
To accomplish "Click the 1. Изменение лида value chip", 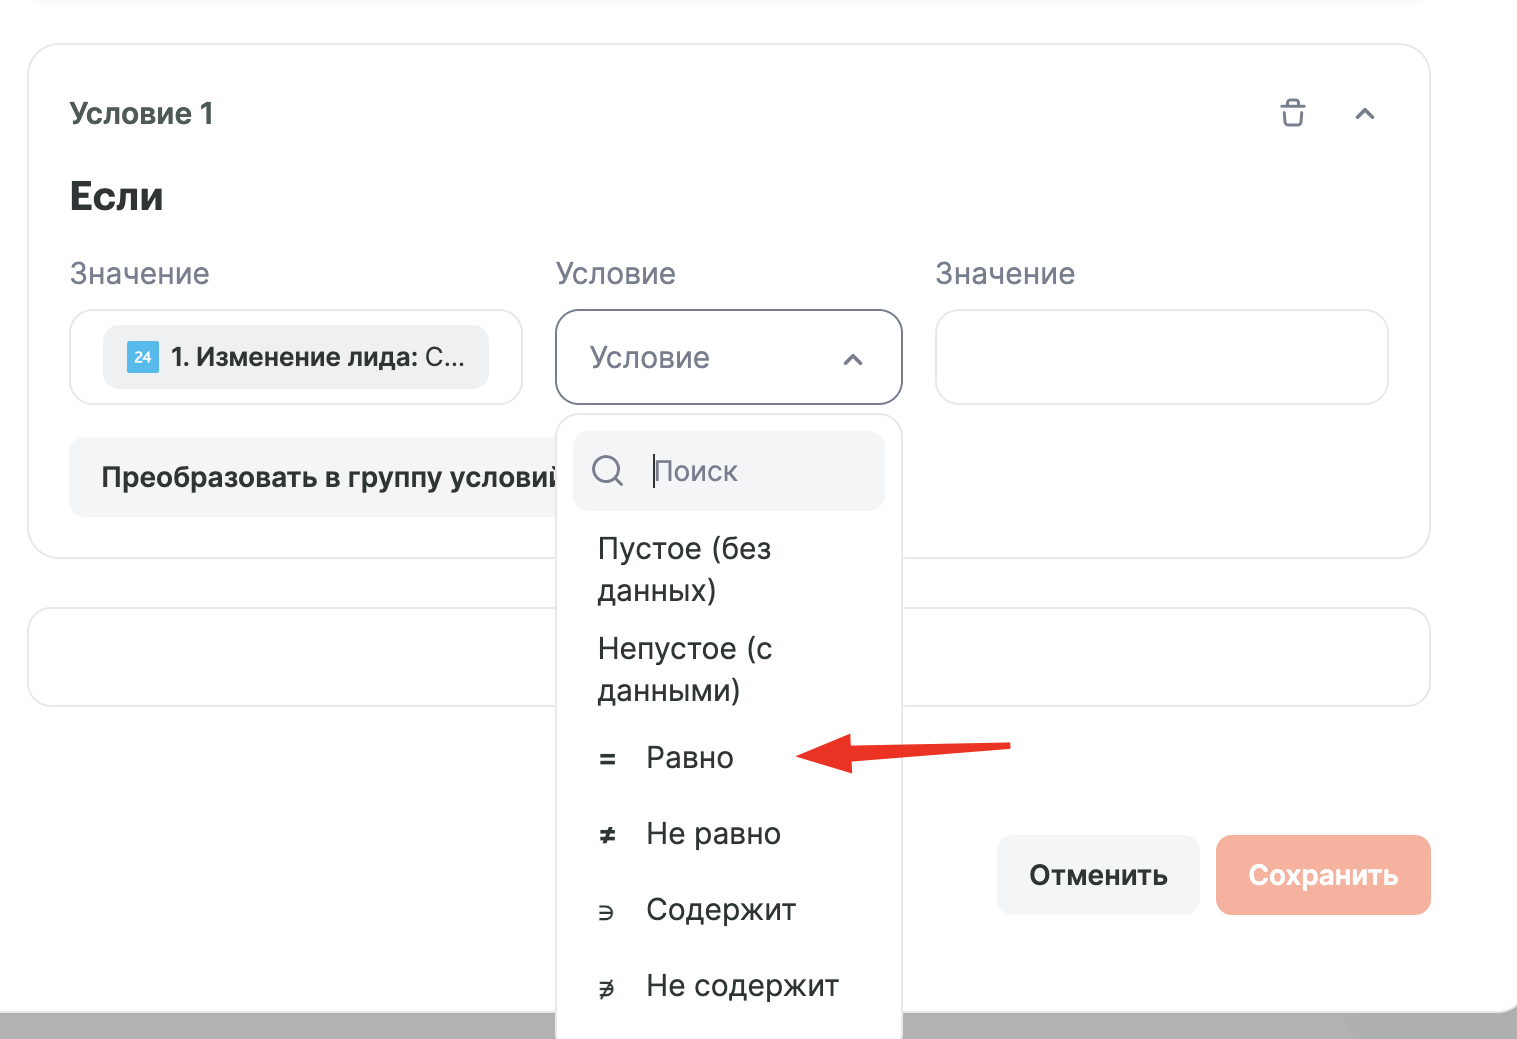I will [x=296, y=357].
